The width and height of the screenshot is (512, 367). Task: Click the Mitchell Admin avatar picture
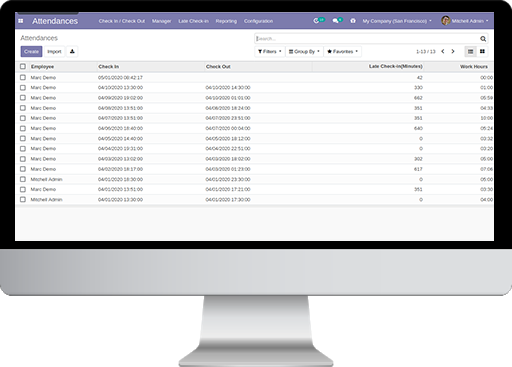446,21
